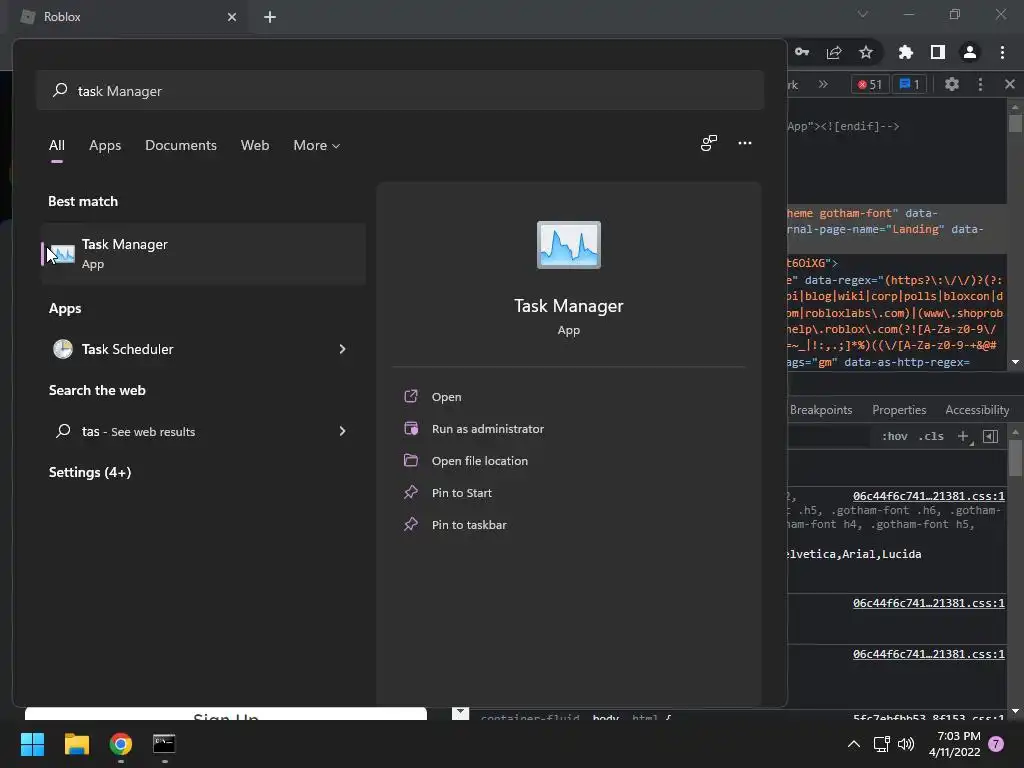Close the Roblox browser tab

pos(232,17)
